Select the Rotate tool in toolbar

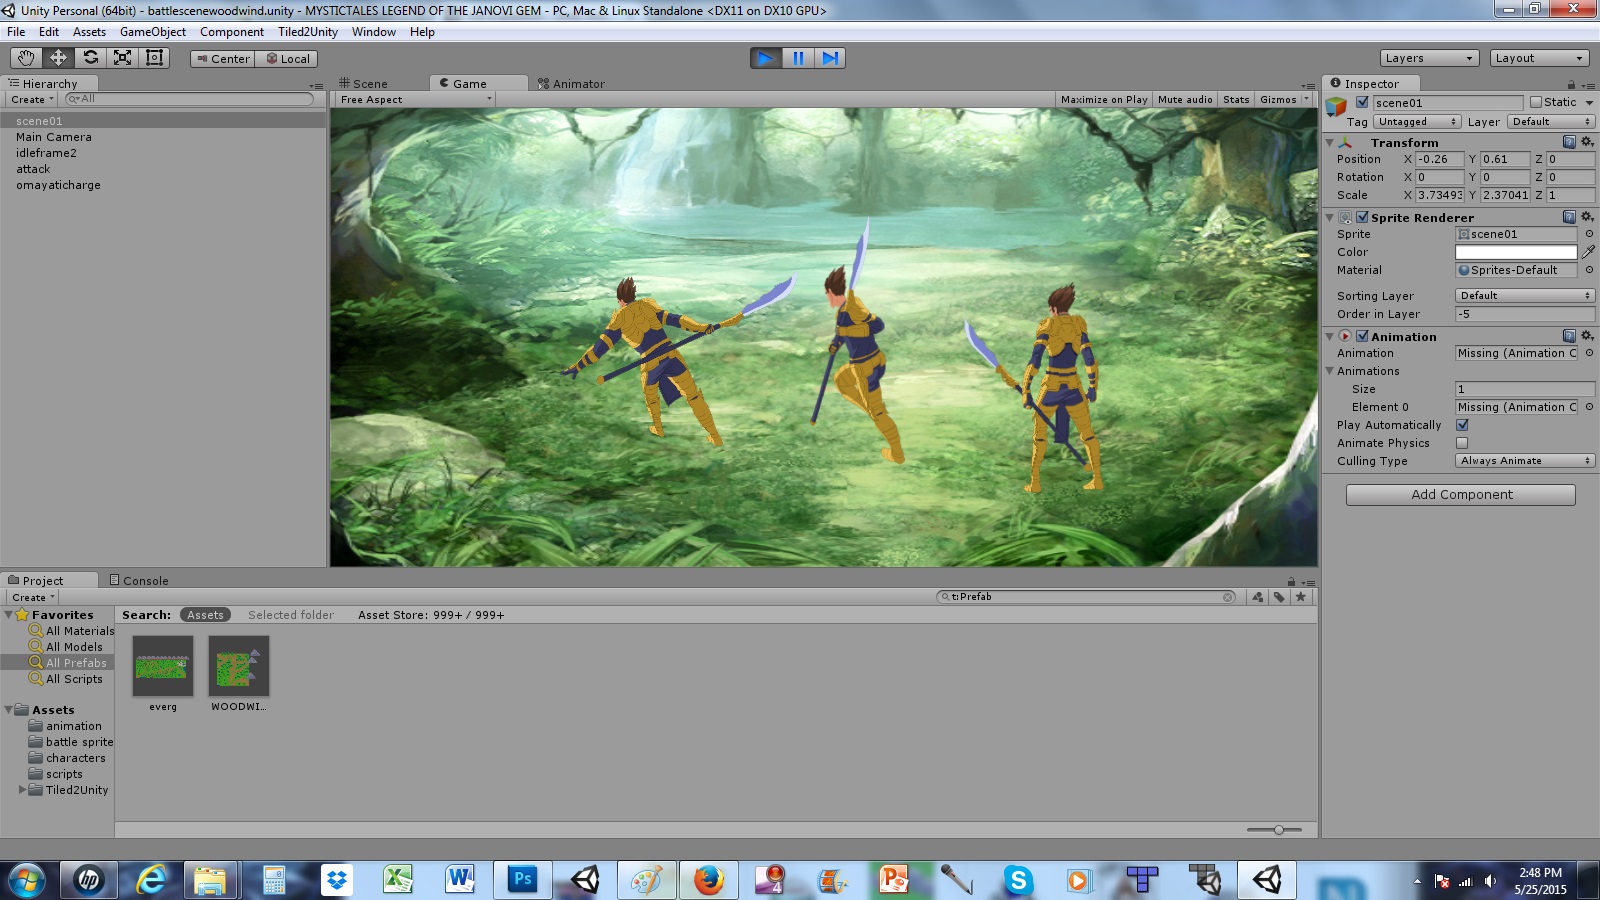tap(90, 58)
